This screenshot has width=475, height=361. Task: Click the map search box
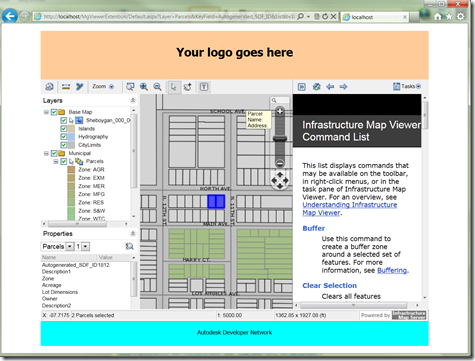(x=279, y=100)
